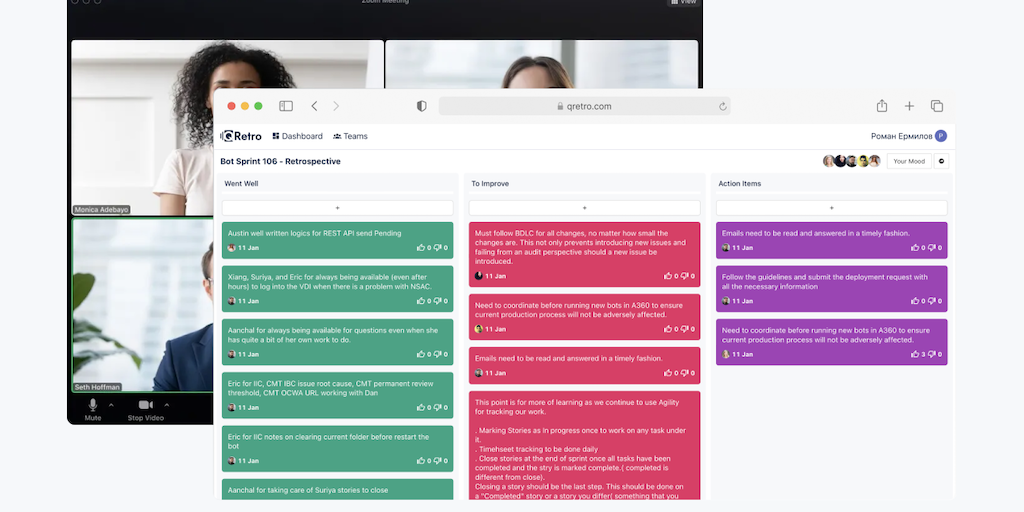Image resolution: width=1024 pixels, height=512 pixels.
Task: Open a new Safari tab
Action: tap(909, 106)
